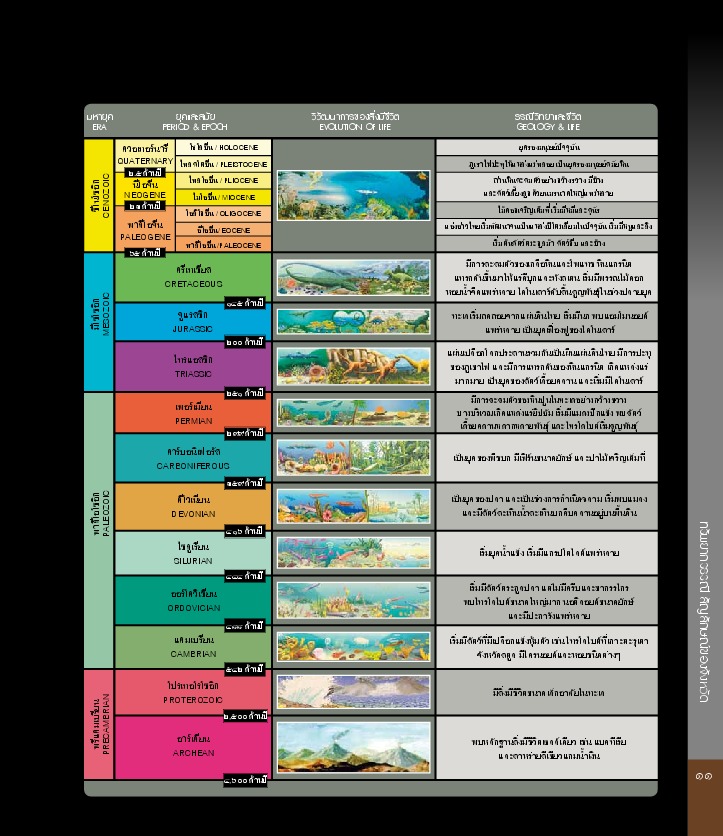Click the Cambrian sea life illustration
Image resolution: width=723 pixels, height=836 pixels.
click(354, 646)
